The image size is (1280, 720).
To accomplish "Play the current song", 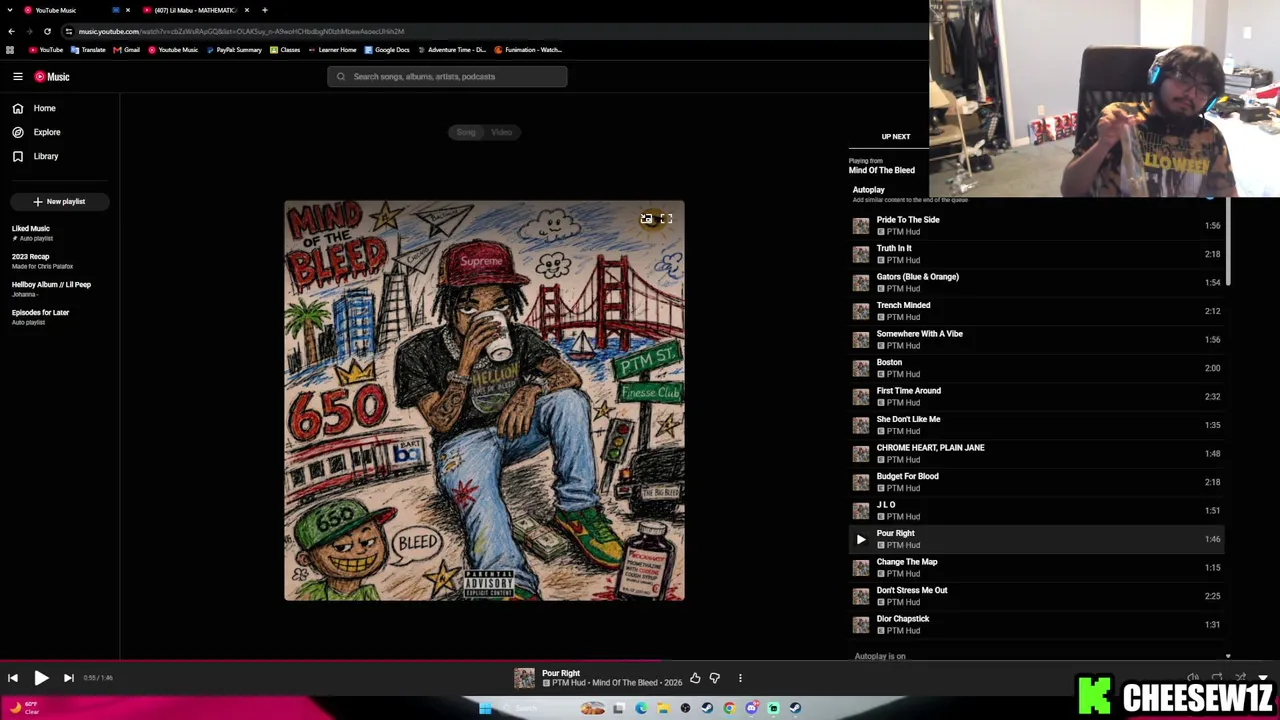I will [41, 678].
